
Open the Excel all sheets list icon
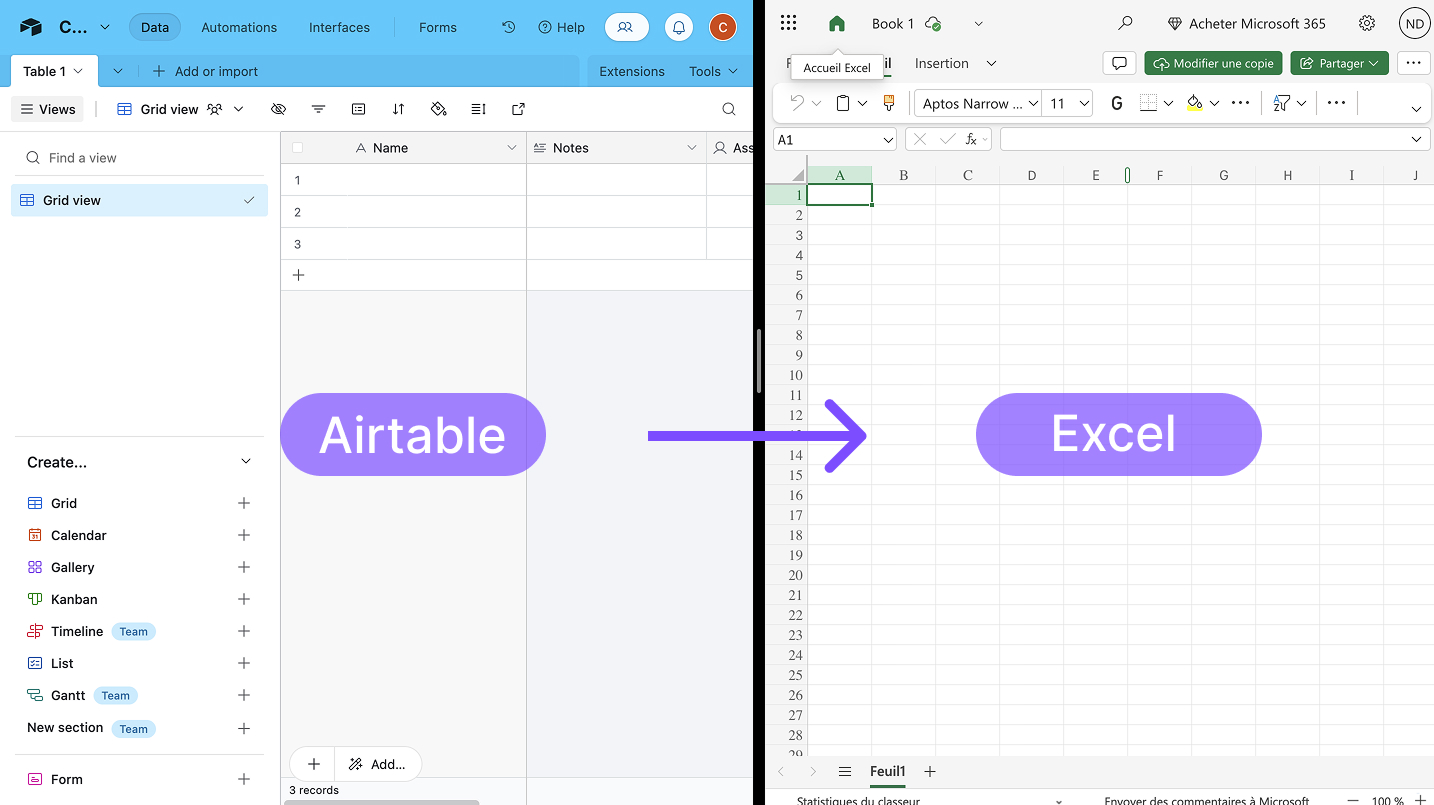(845, 771)
